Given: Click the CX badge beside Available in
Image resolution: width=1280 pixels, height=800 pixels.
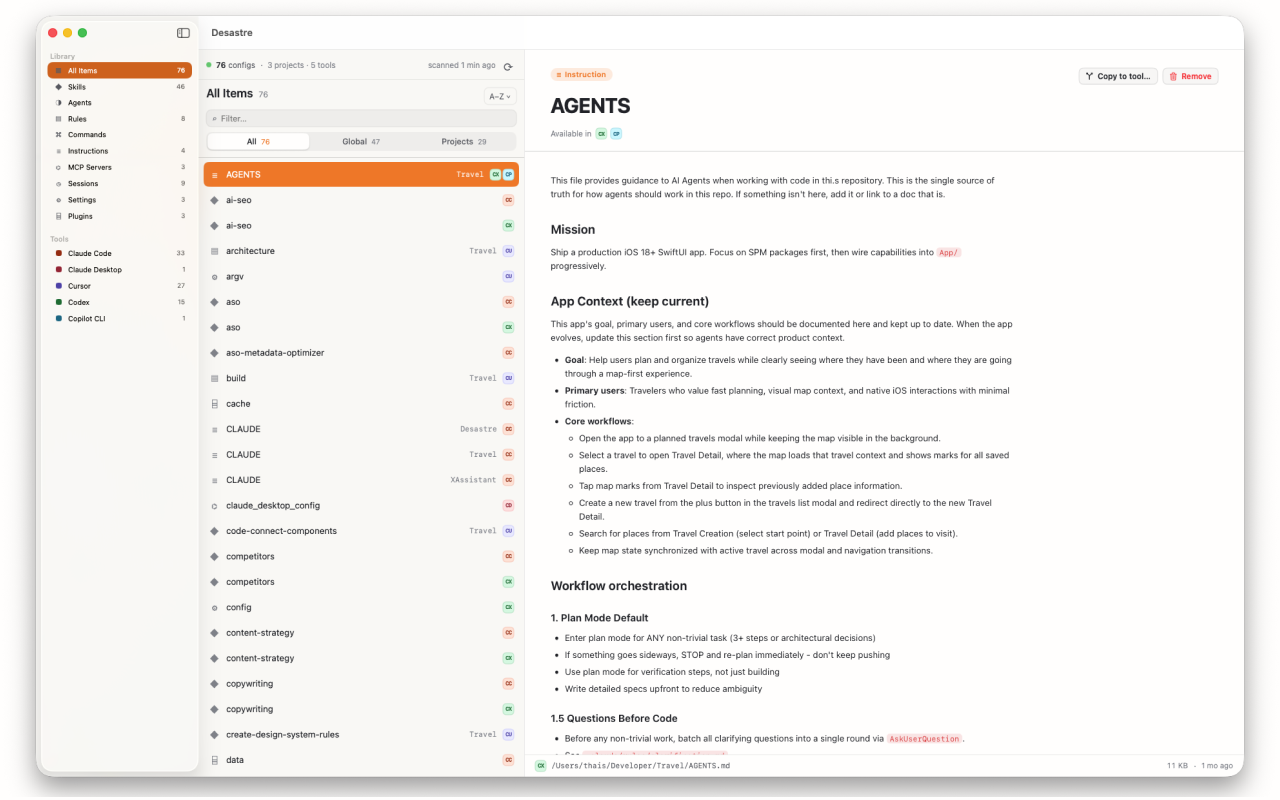Looking at the screenshot, I should [601, 133].
